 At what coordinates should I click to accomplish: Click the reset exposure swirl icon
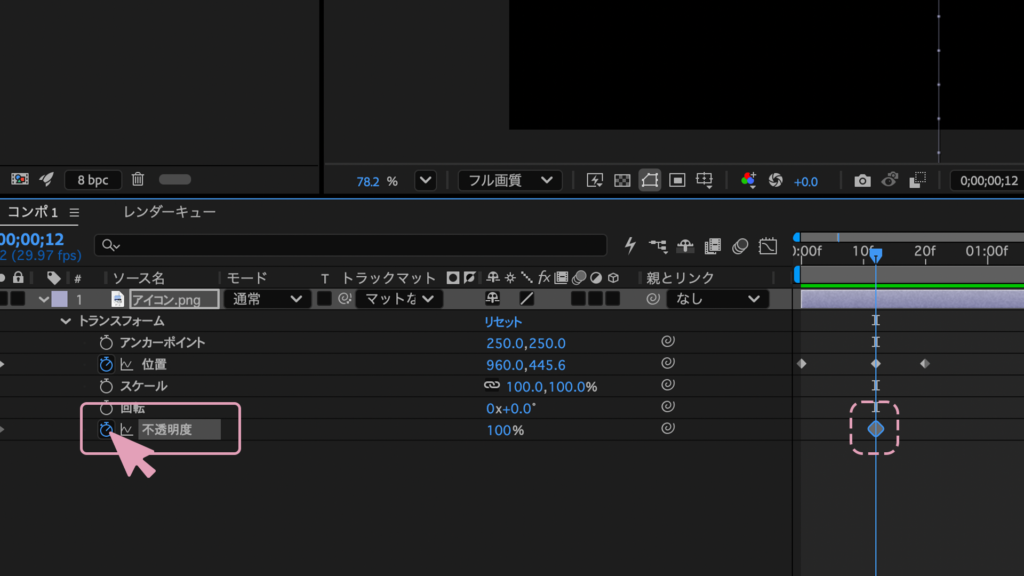point(775,180)
